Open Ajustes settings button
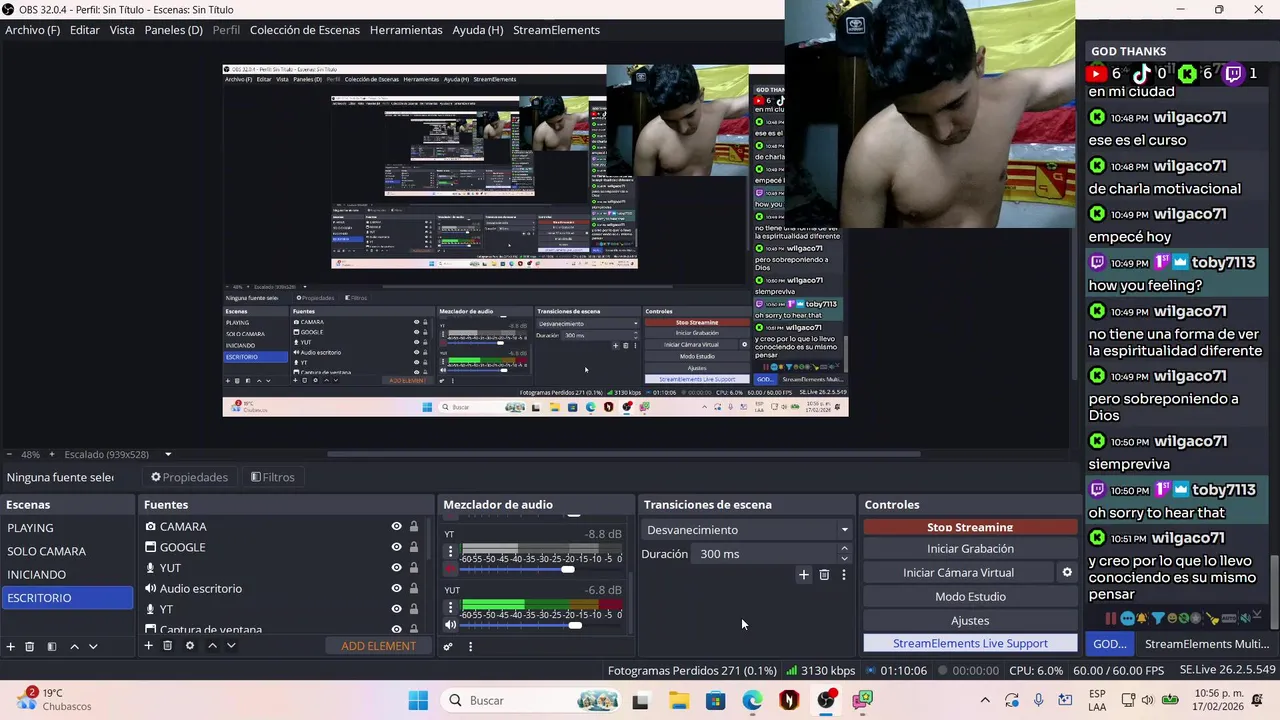This screenshot has height=720, width=1280. (x=970, y=621)
